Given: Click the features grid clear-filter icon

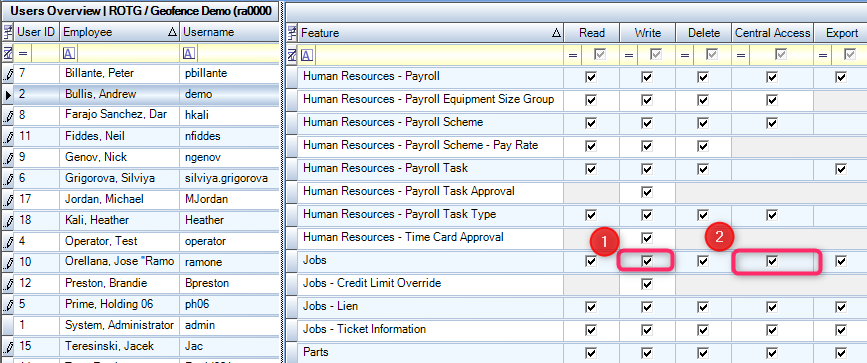Looking at the screenshot, I should pos(293,55).
